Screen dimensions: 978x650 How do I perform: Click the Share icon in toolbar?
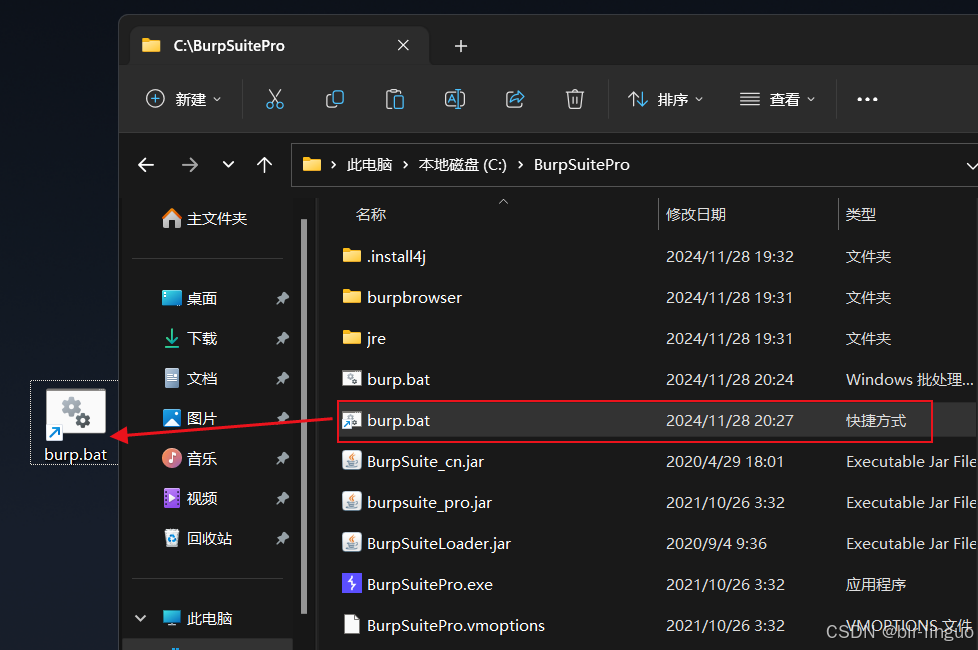tap(515, 99)
